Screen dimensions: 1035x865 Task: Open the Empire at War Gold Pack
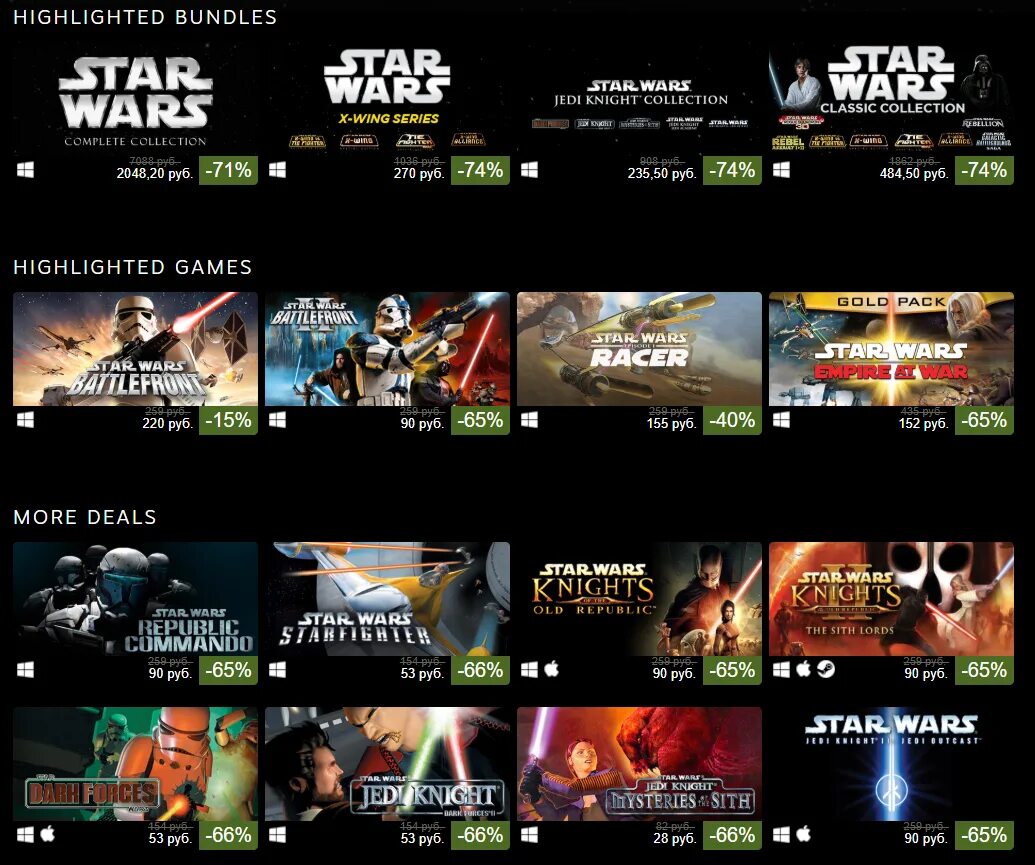tap(891, 349)
